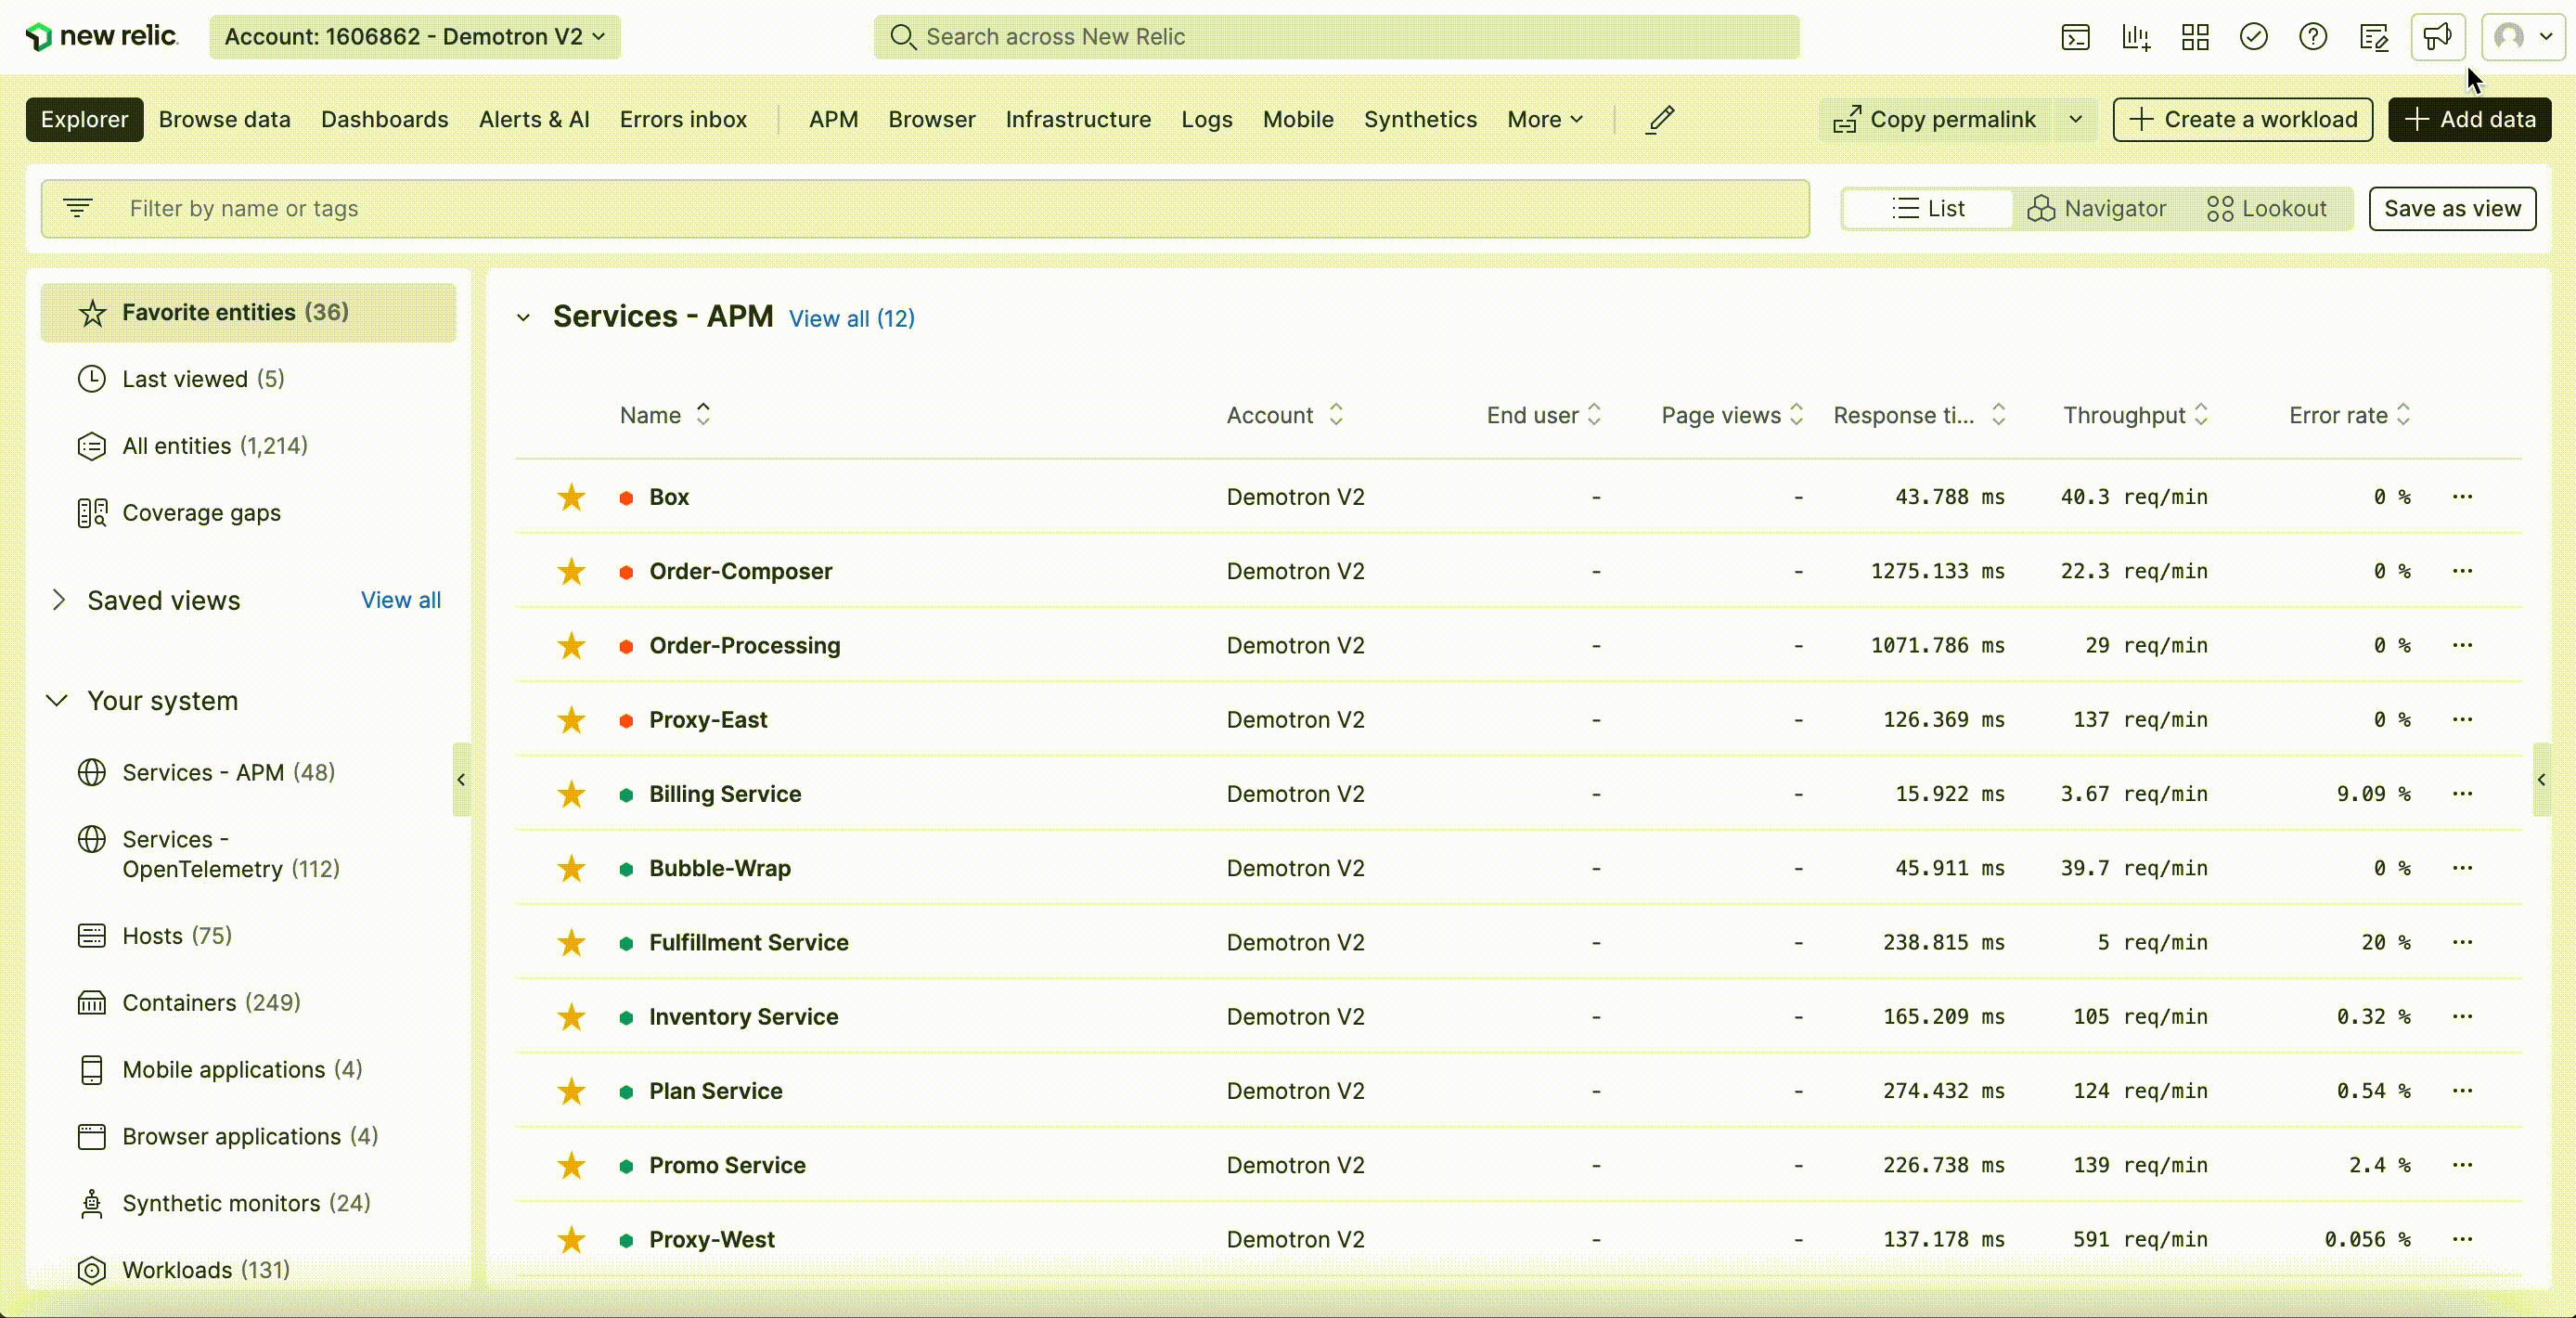Select the Infrastructure tab
2576x1318 pixels.
click(x=1077, y=120)
